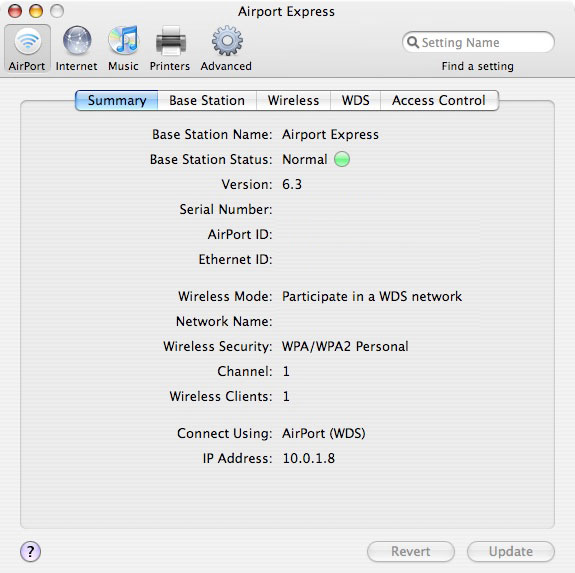Image resolution: width=575 pixels, height=573 pixels.
Task: Click the Update button
Action: (x=511, y=551)
